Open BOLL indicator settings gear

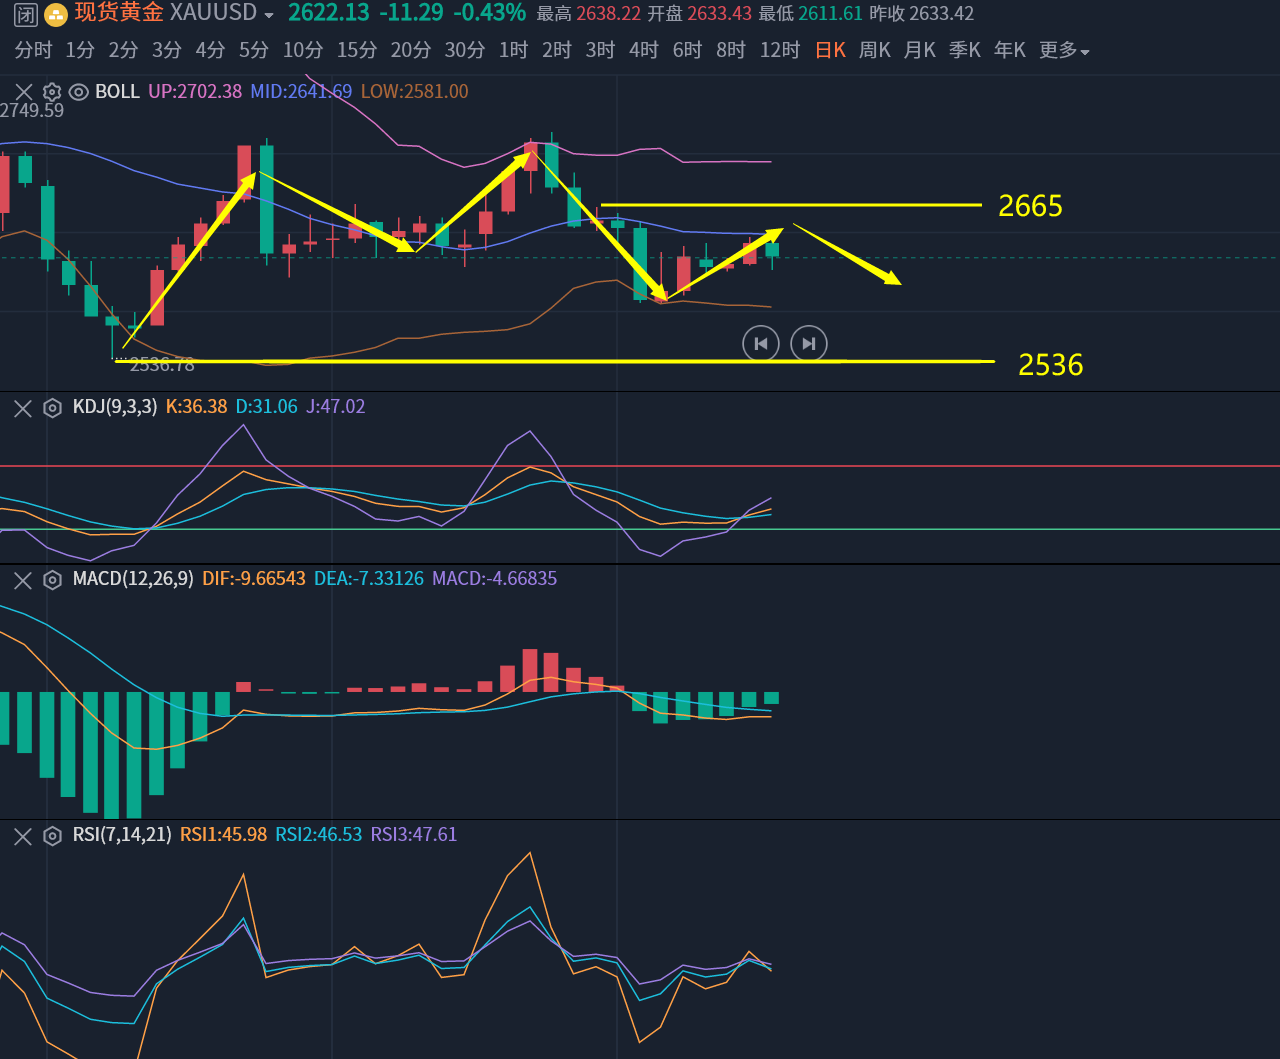click(52, 92)
